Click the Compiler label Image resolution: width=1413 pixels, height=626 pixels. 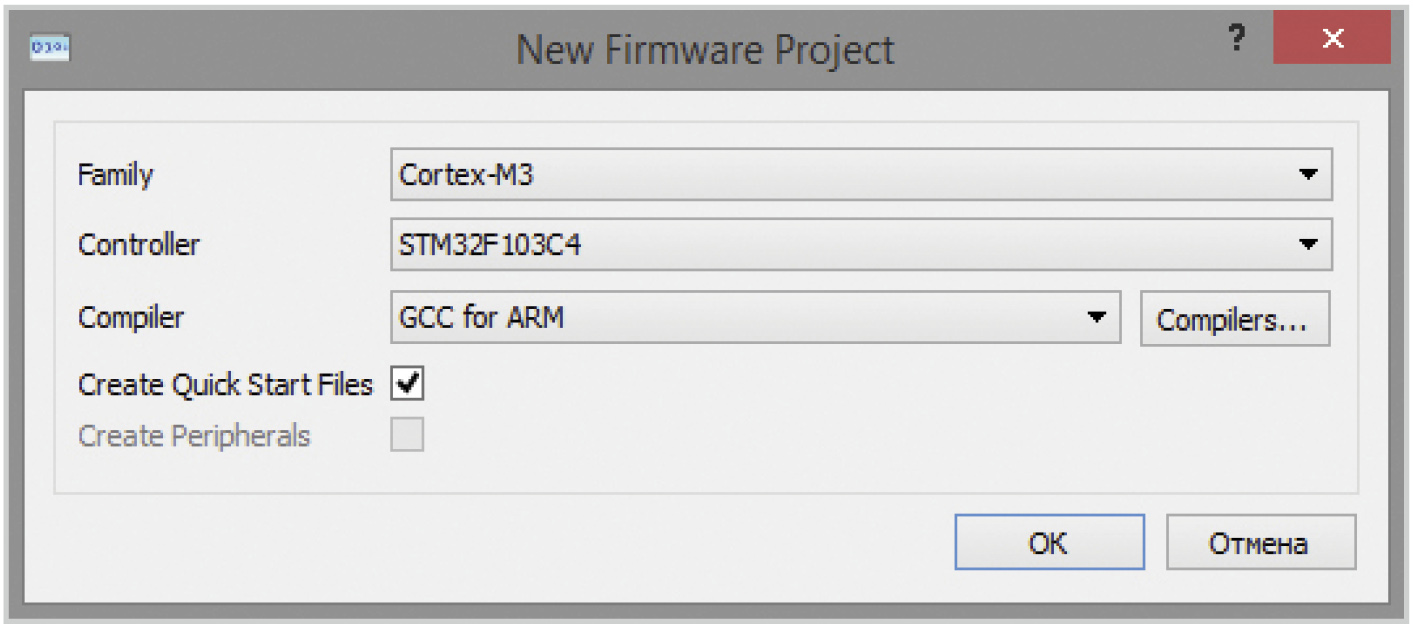tap(131, 319)
